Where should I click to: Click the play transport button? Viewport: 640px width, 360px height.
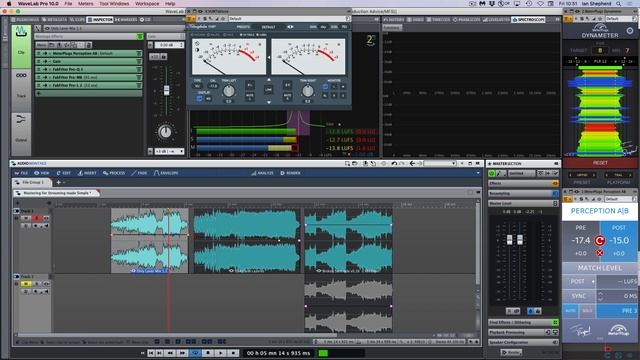point(220,353)
